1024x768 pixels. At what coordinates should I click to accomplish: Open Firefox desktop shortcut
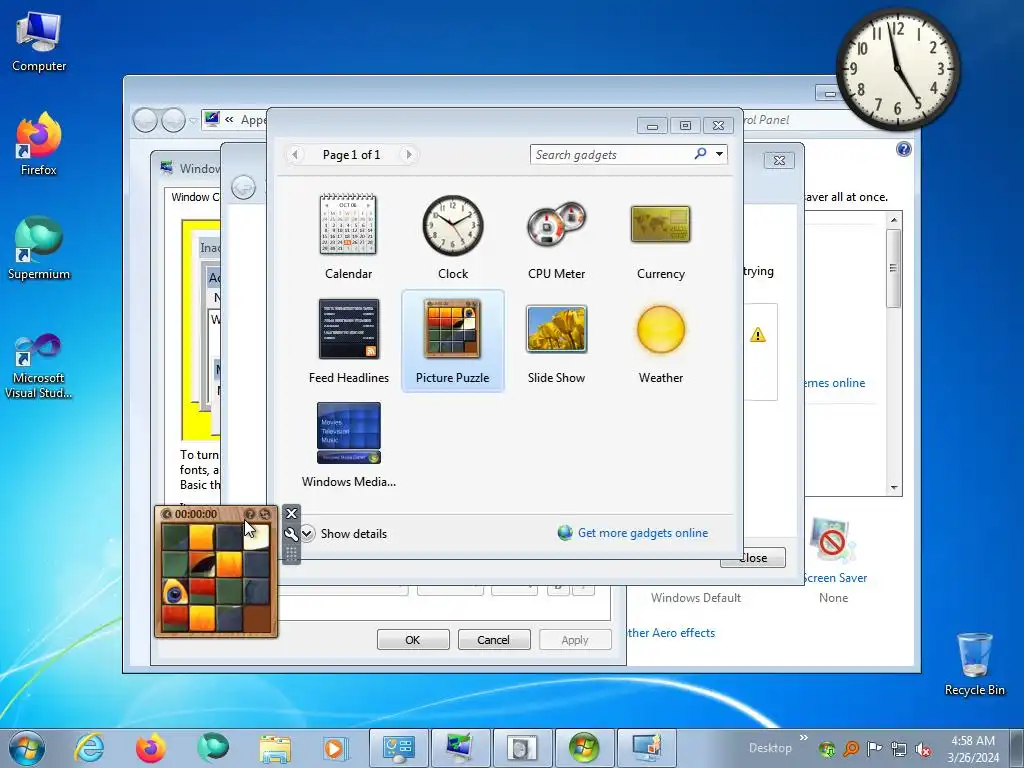coord(39,144)
